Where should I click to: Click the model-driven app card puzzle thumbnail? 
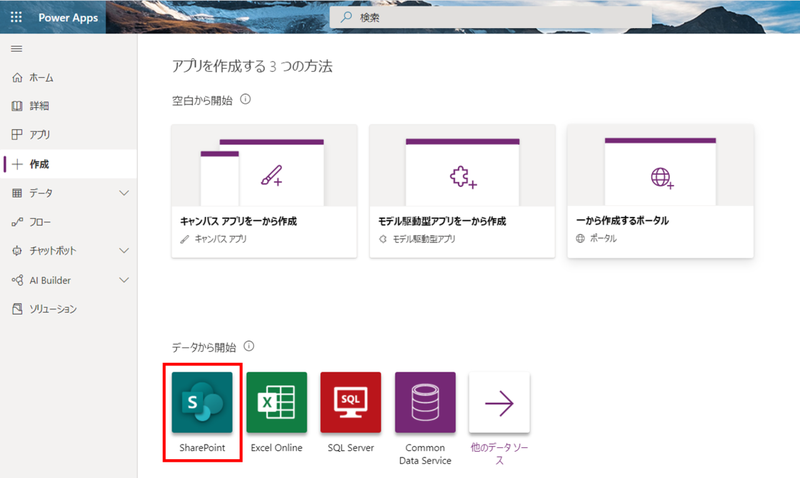462,166
